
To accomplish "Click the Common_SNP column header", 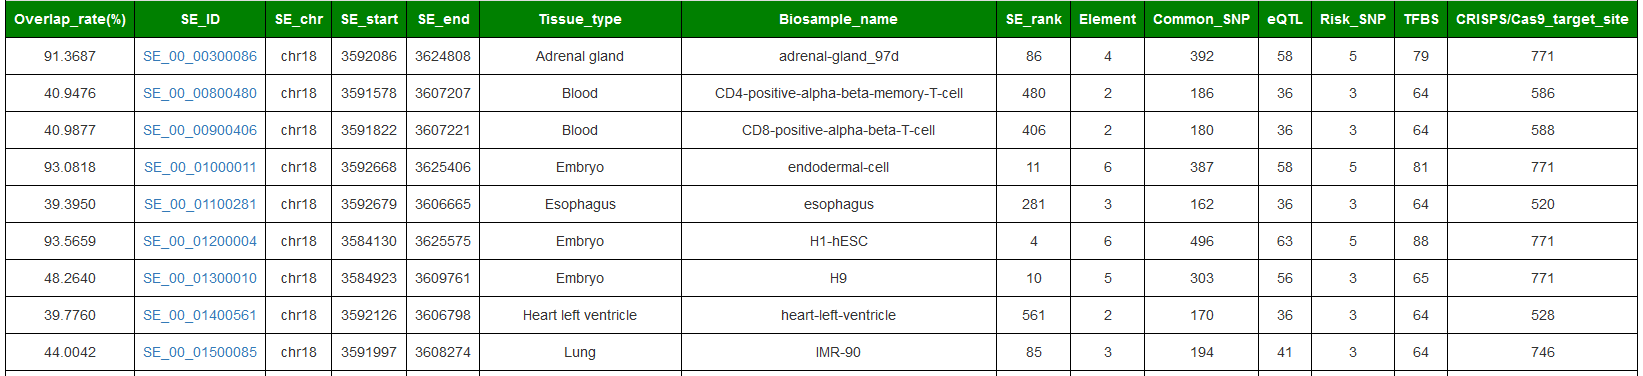I will [1201, 19].
